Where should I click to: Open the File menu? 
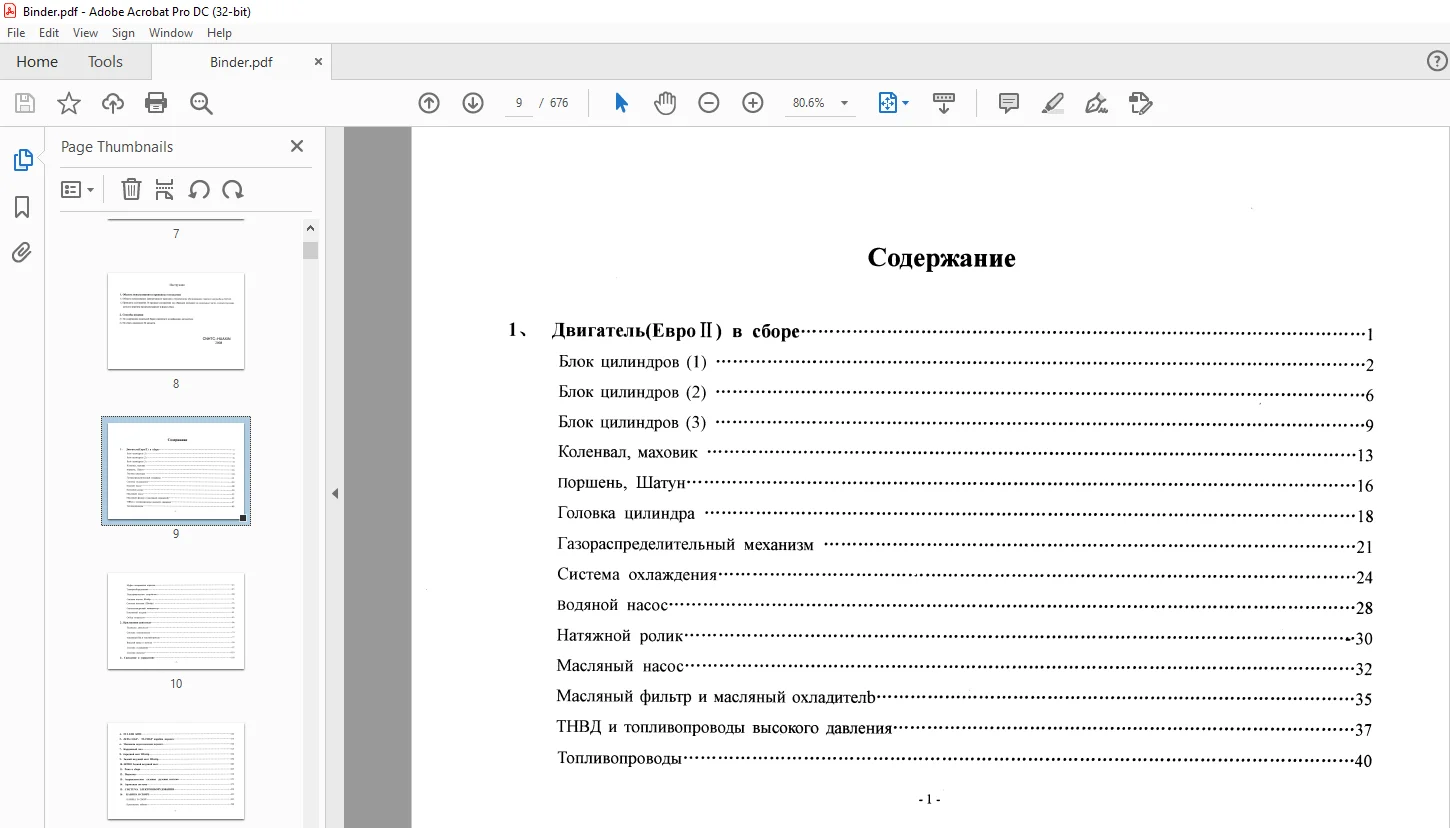(16, 33)
